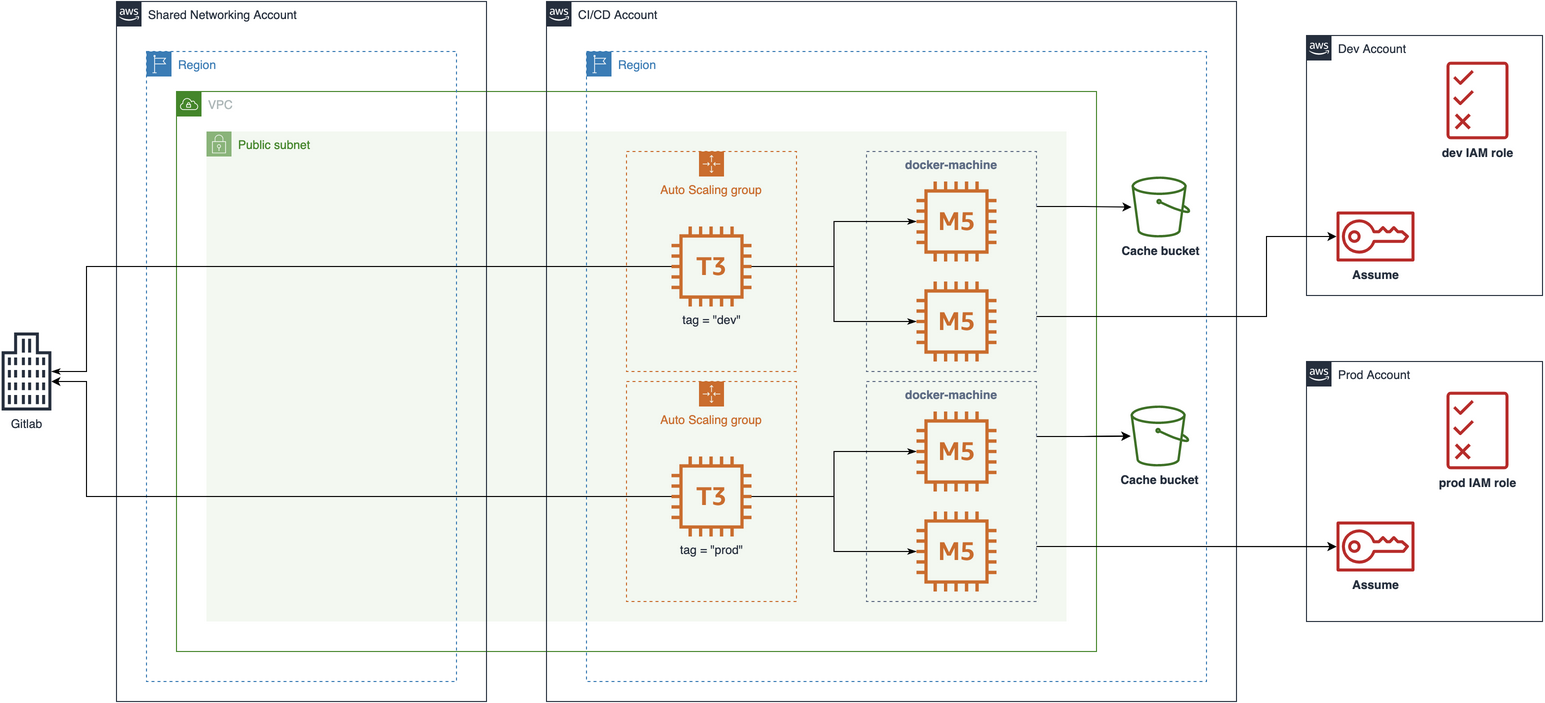Click the prod IAM role policy icon

coord(1476,430)
